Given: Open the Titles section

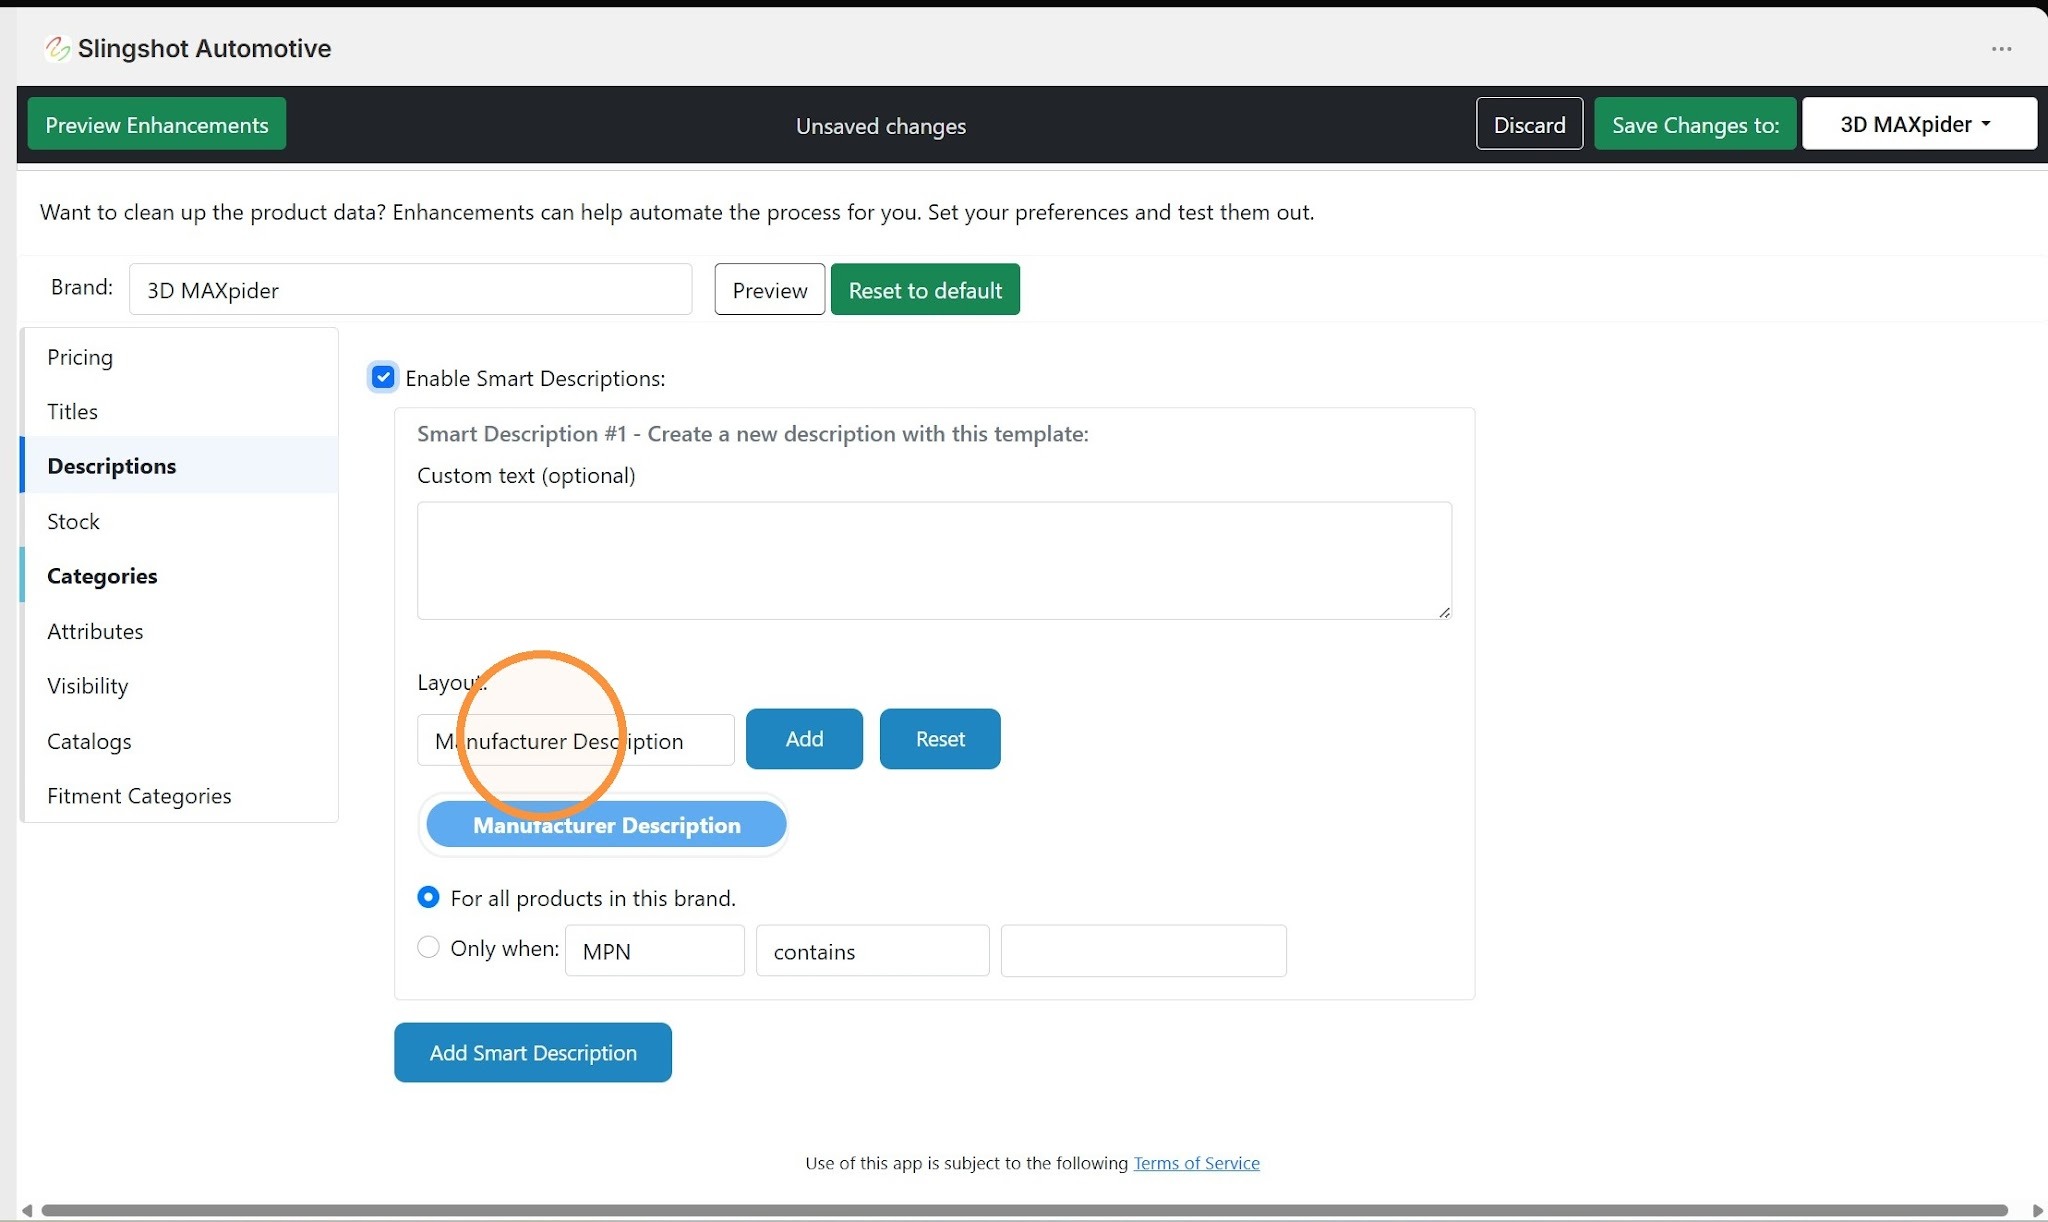Looking at the screenshot, I should coord(180,411).
